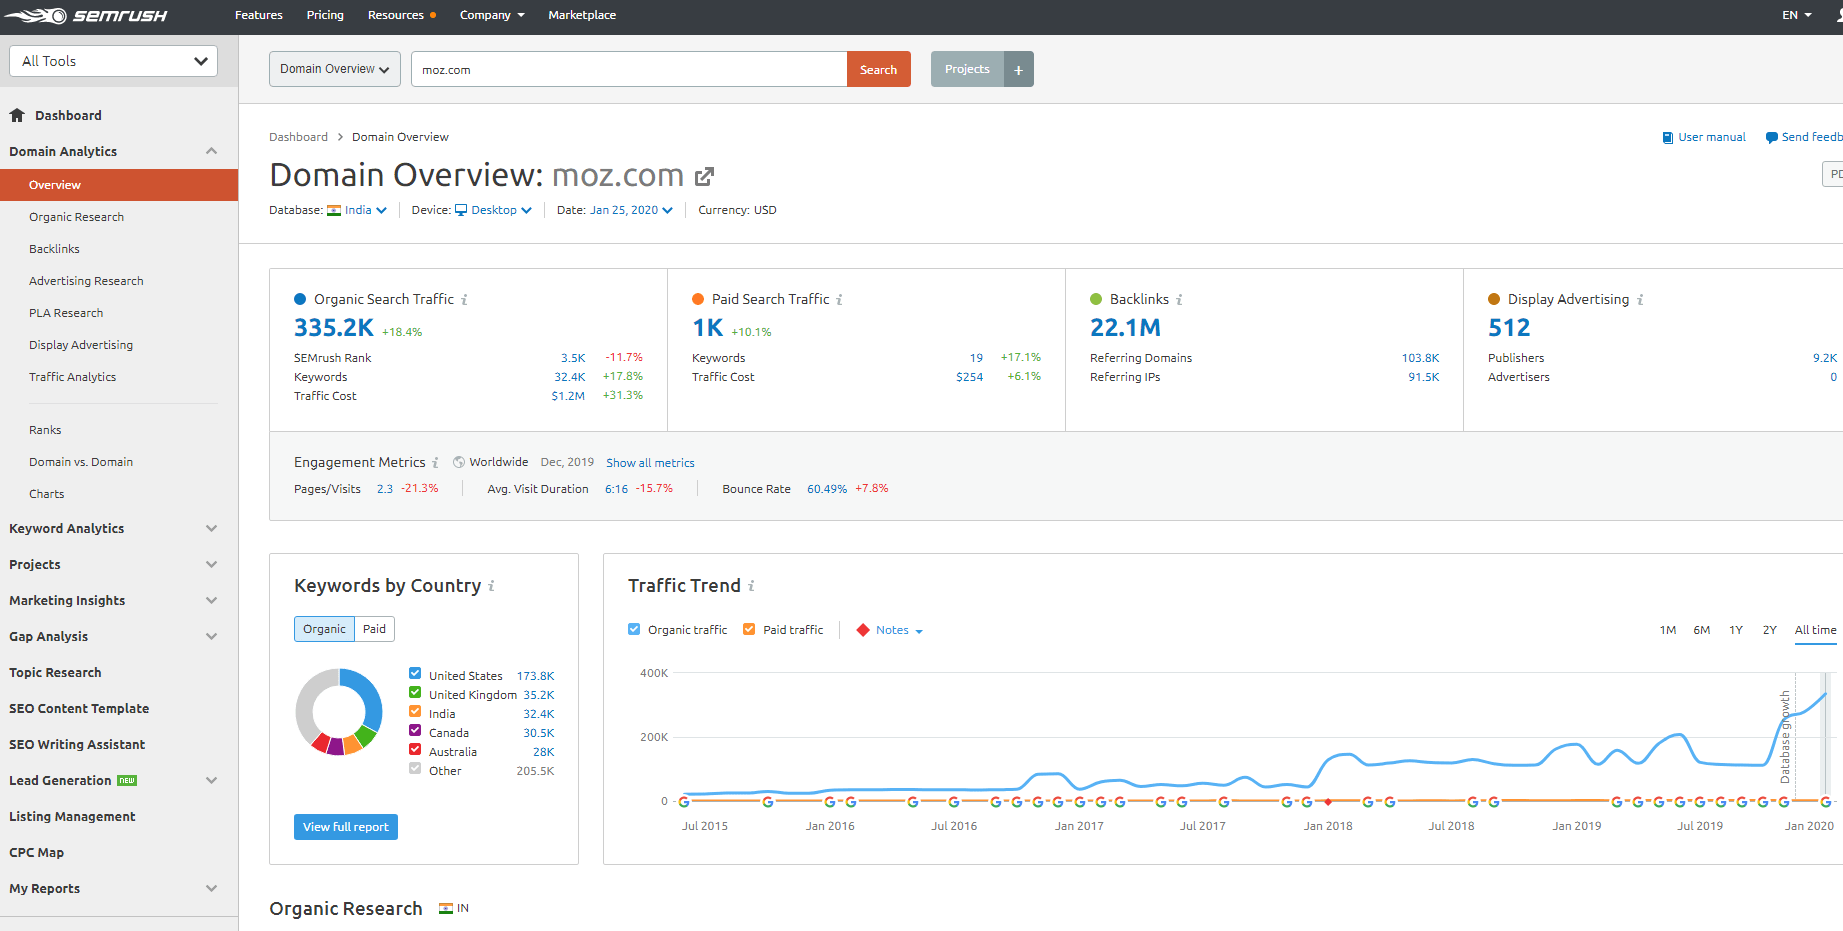Open the Dashboard home icon

[x=17, y=115]
